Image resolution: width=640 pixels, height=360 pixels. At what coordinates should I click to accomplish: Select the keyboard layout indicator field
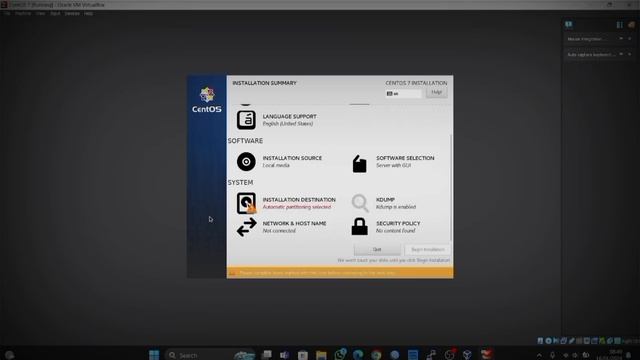[403, 93]
